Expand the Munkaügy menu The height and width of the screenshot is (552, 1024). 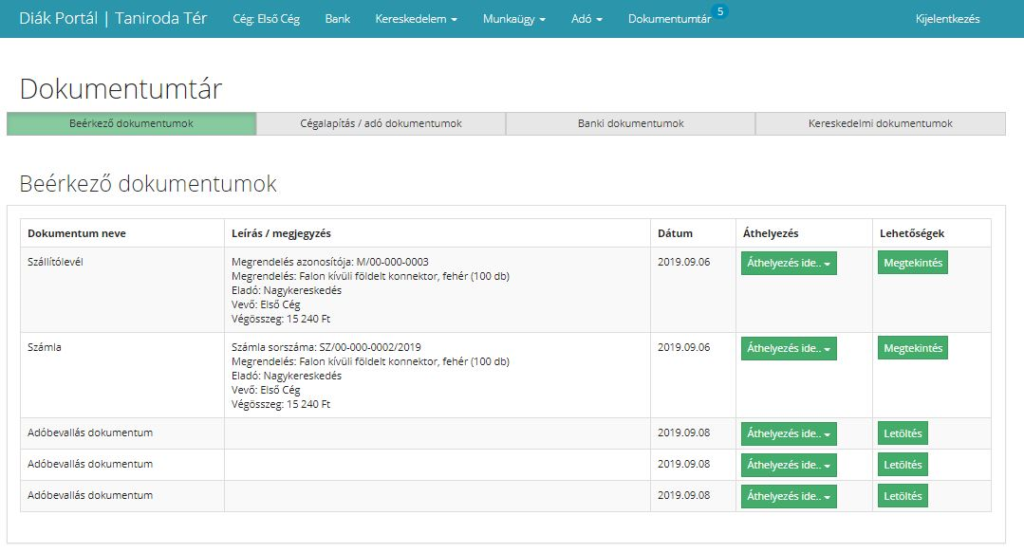click(514, 19)
